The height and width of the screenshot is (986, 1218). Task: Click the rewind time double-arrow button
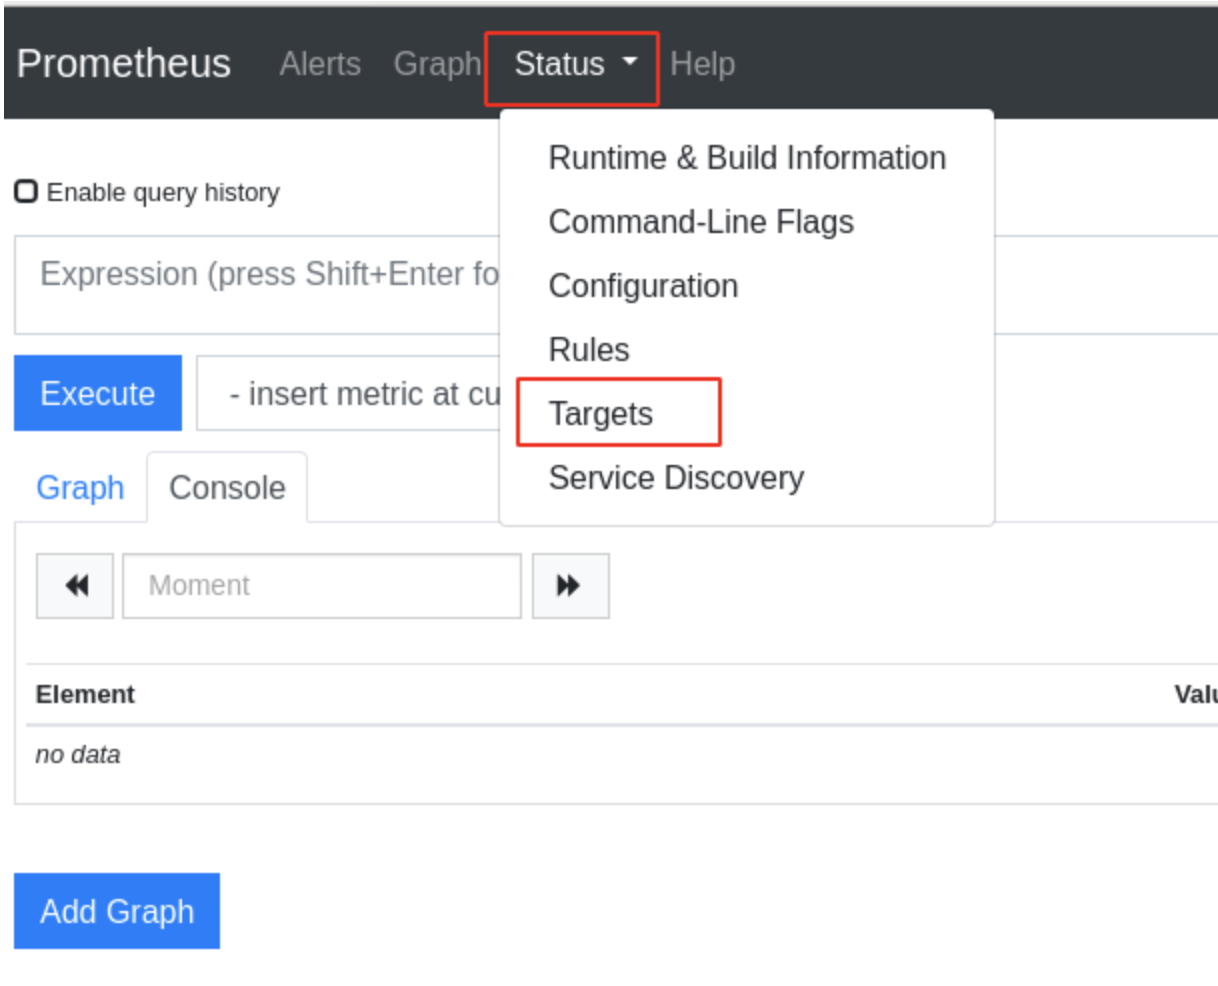pos(75,586)
